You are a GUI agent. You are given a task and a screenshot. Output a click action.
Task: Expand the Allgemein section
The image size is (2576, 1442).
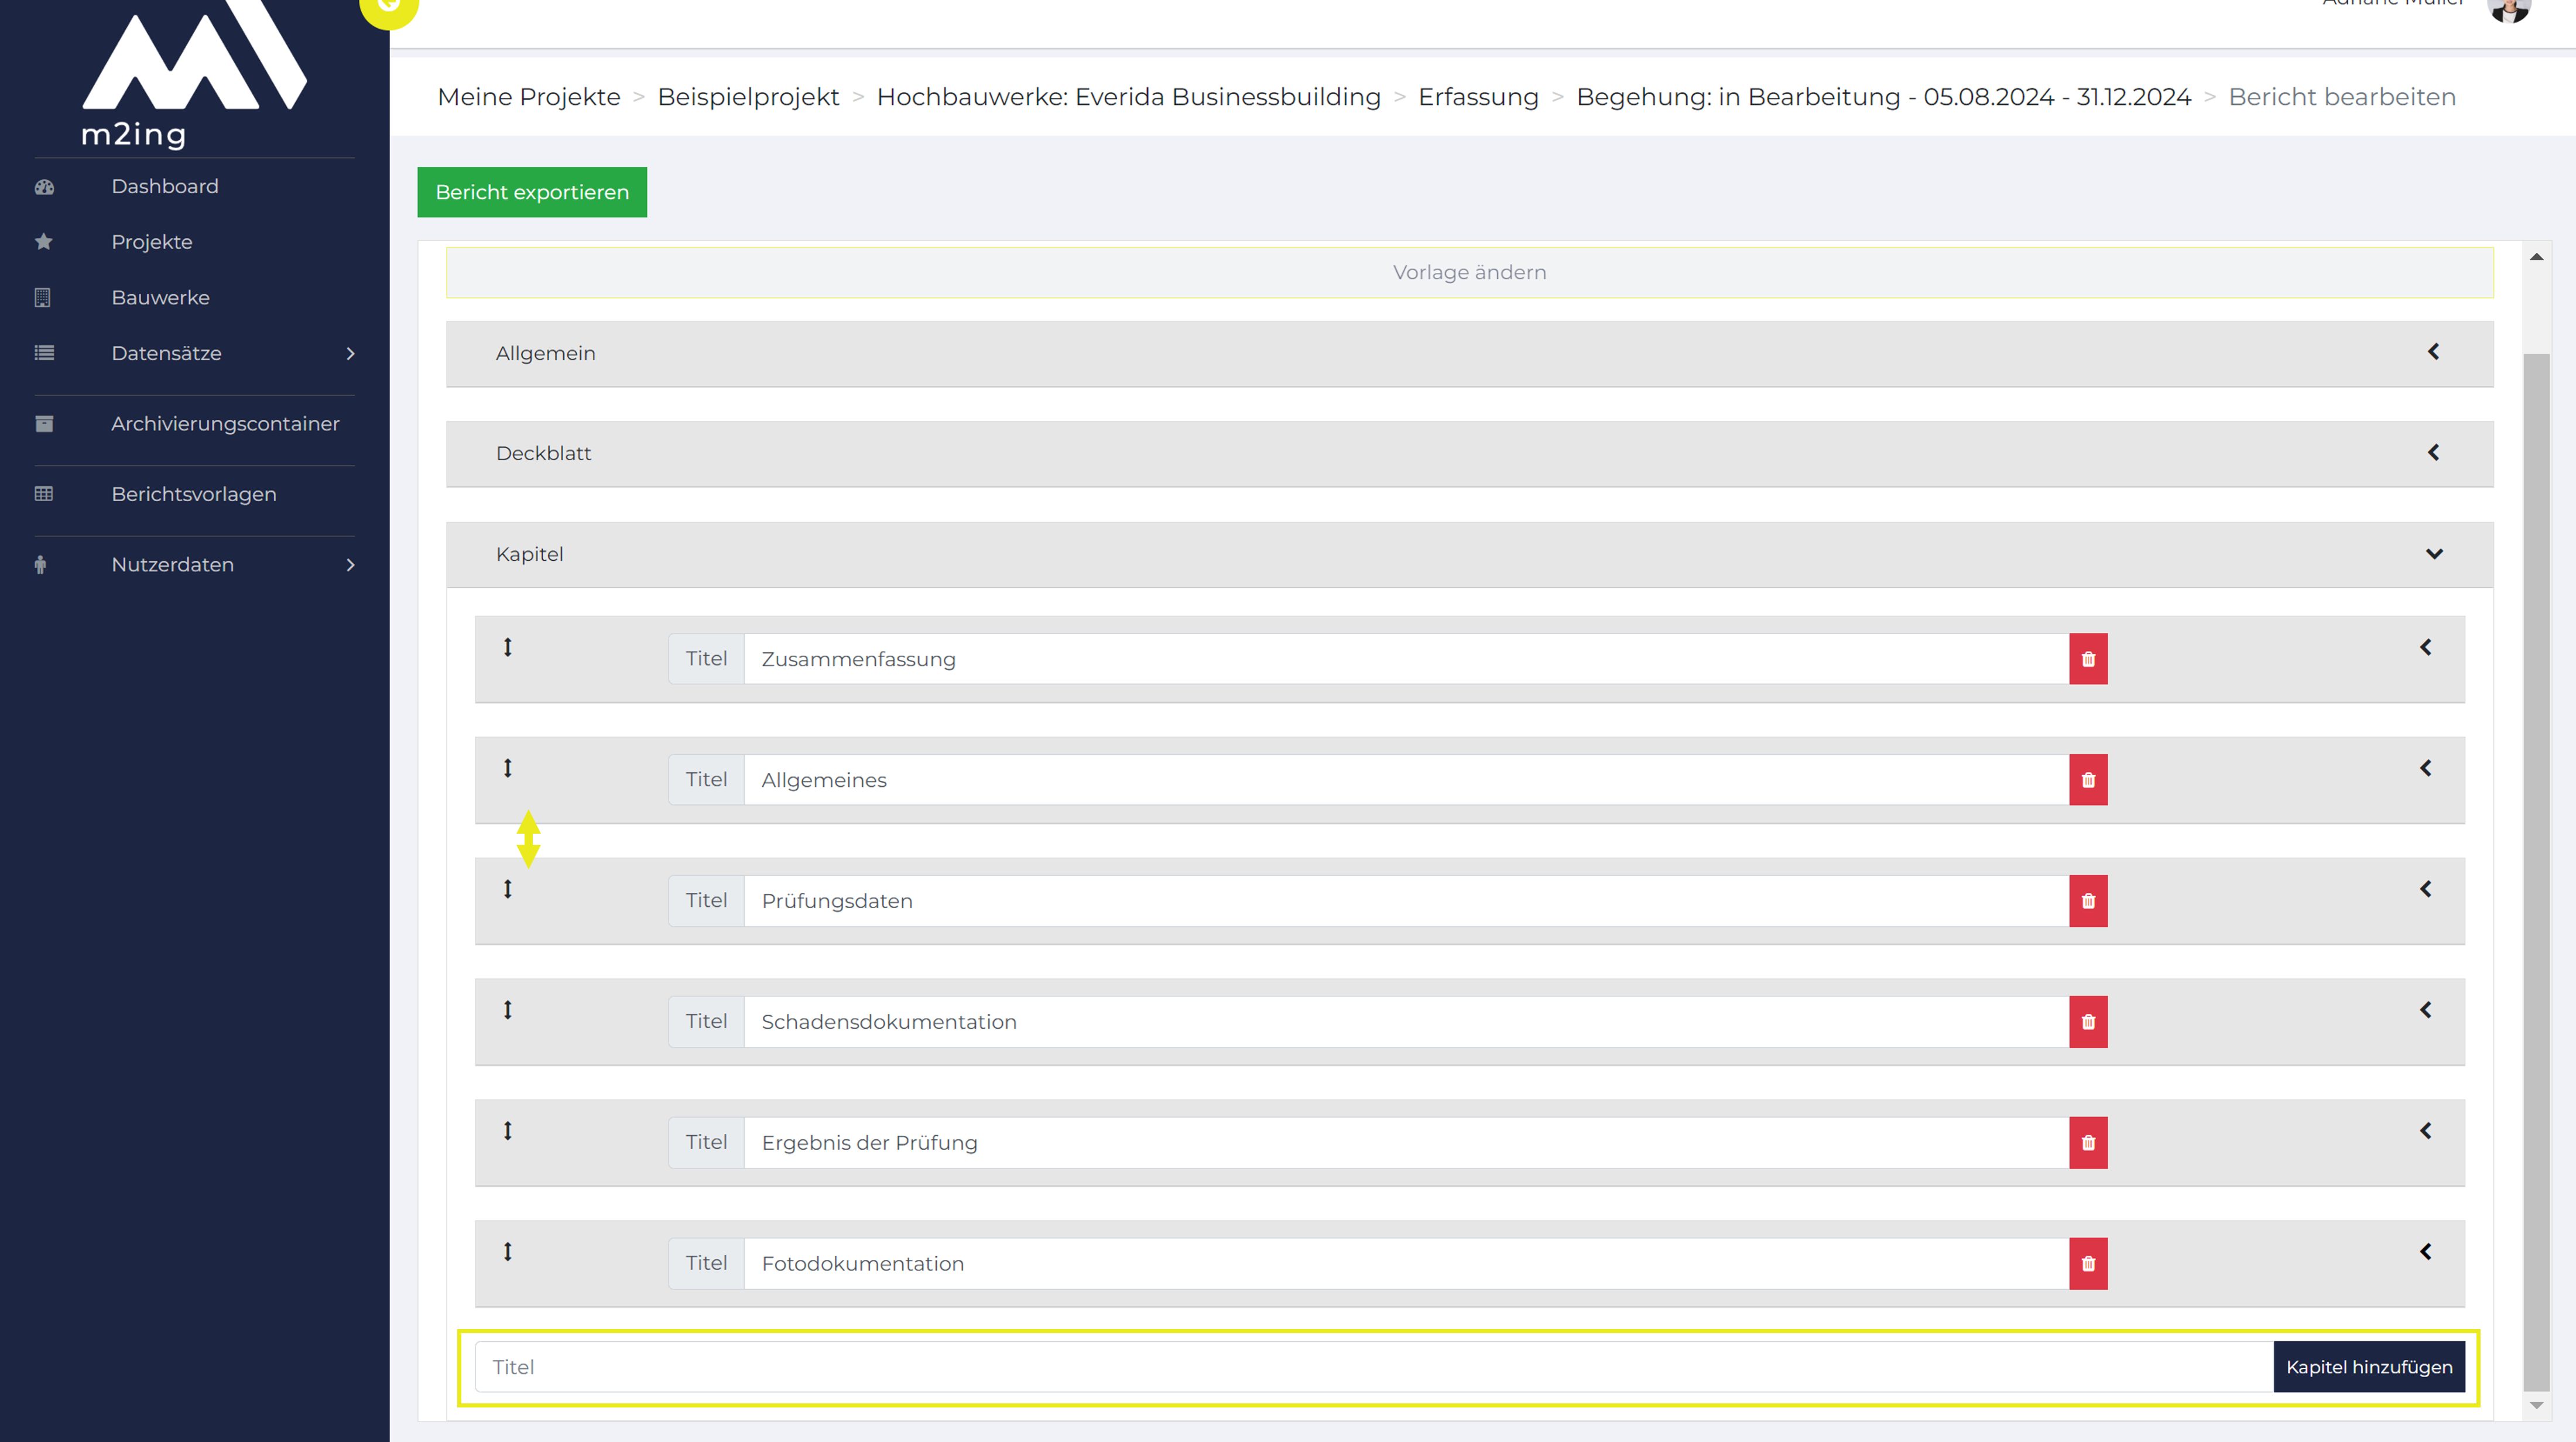(2433, 352)
